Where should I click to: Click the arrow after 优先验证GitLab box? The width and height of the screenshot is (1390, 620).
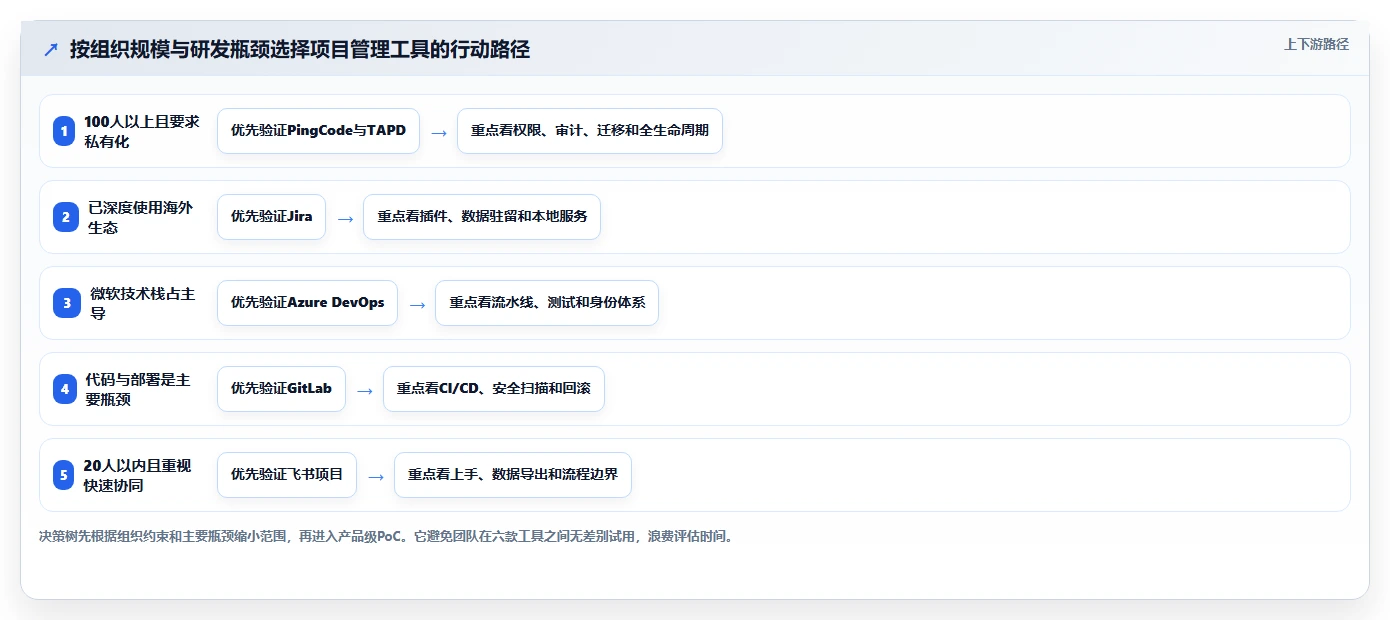pos(365,390)
